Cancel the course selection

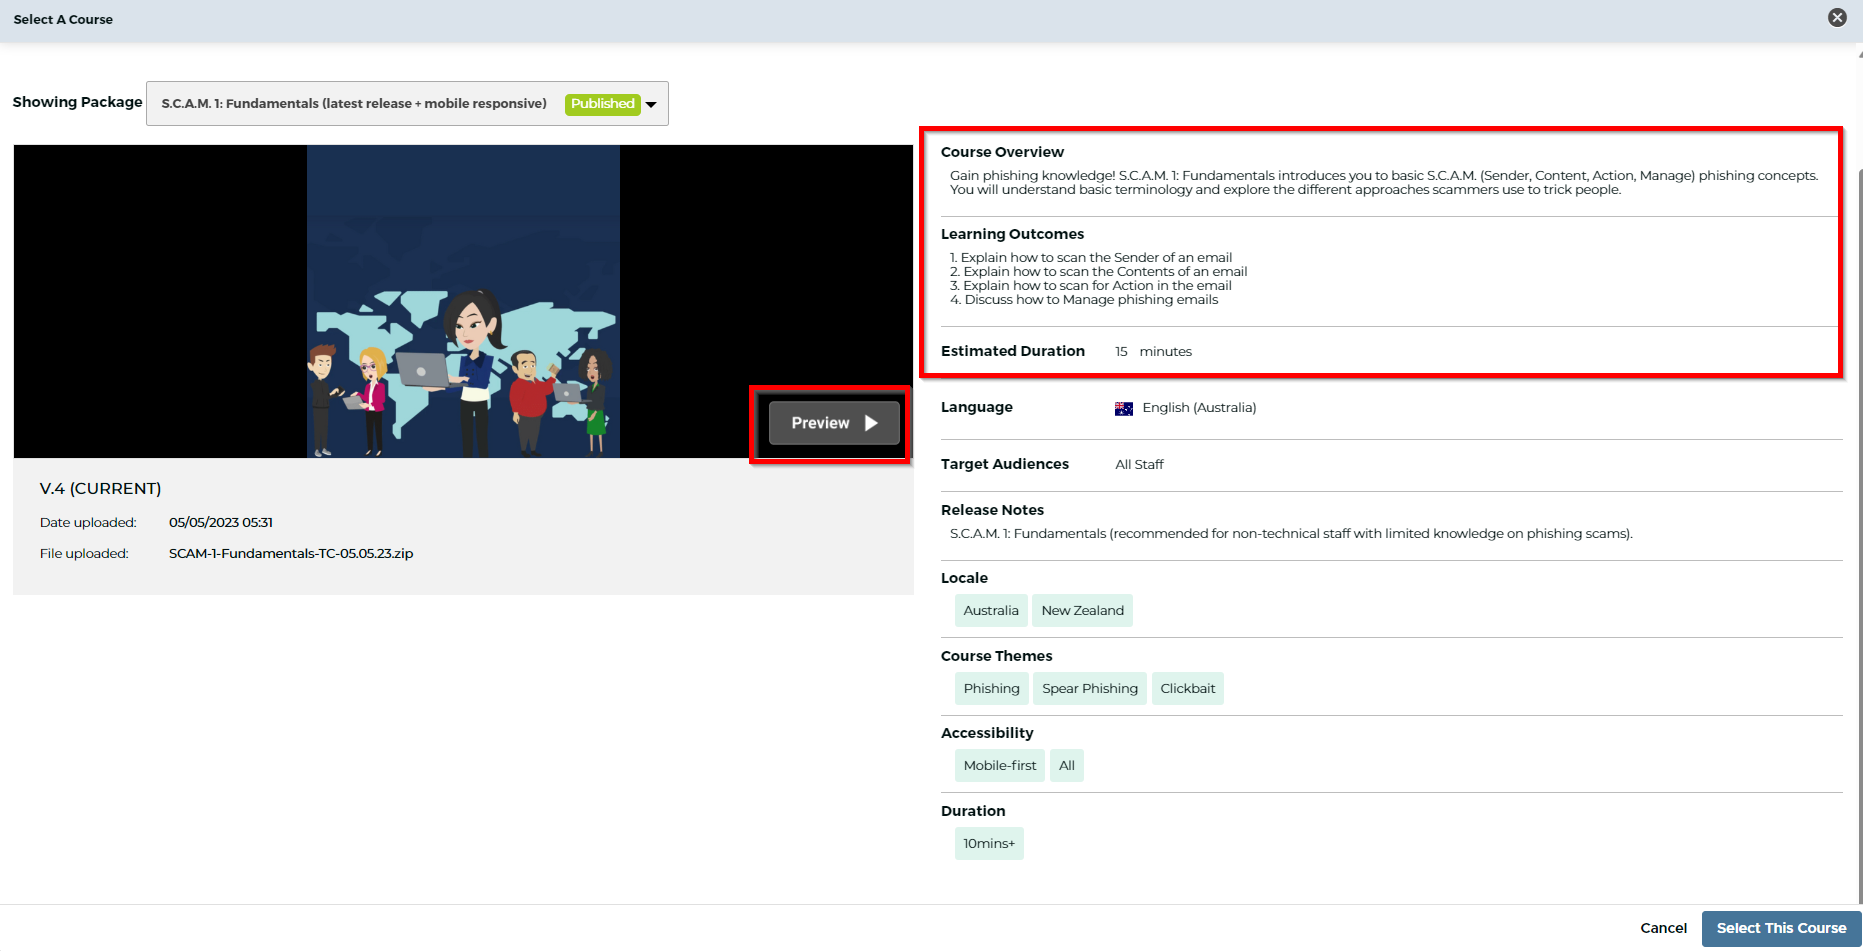(x=1663, y=928)
